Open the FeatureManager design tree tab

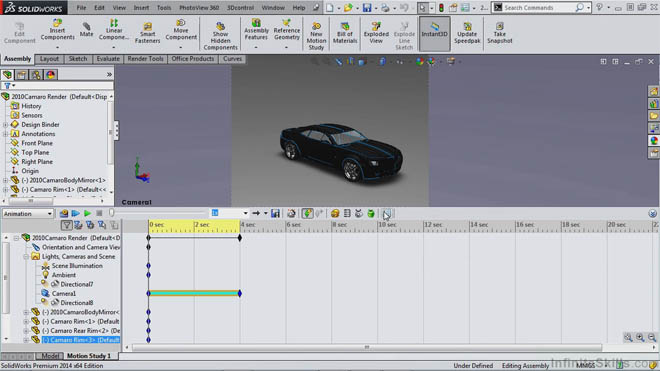tap(7, 75)
